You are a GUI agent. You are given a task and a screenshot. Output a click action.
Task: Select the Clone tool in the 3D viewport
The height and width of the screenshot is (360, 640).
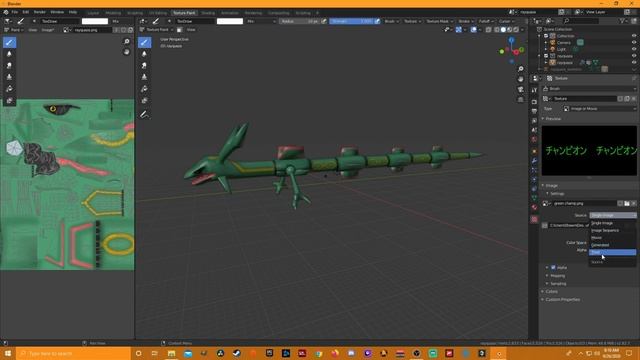click(144, 77)
